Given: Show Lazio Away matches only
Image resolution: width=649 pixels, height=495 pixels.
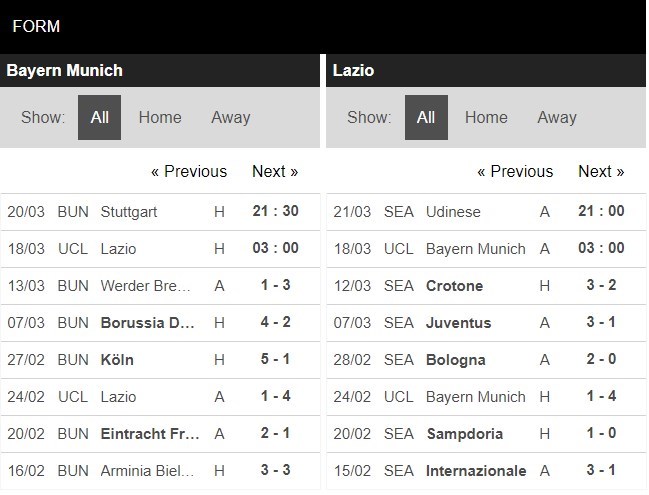Looking at the screenshot, I should [x=556, y=117].
